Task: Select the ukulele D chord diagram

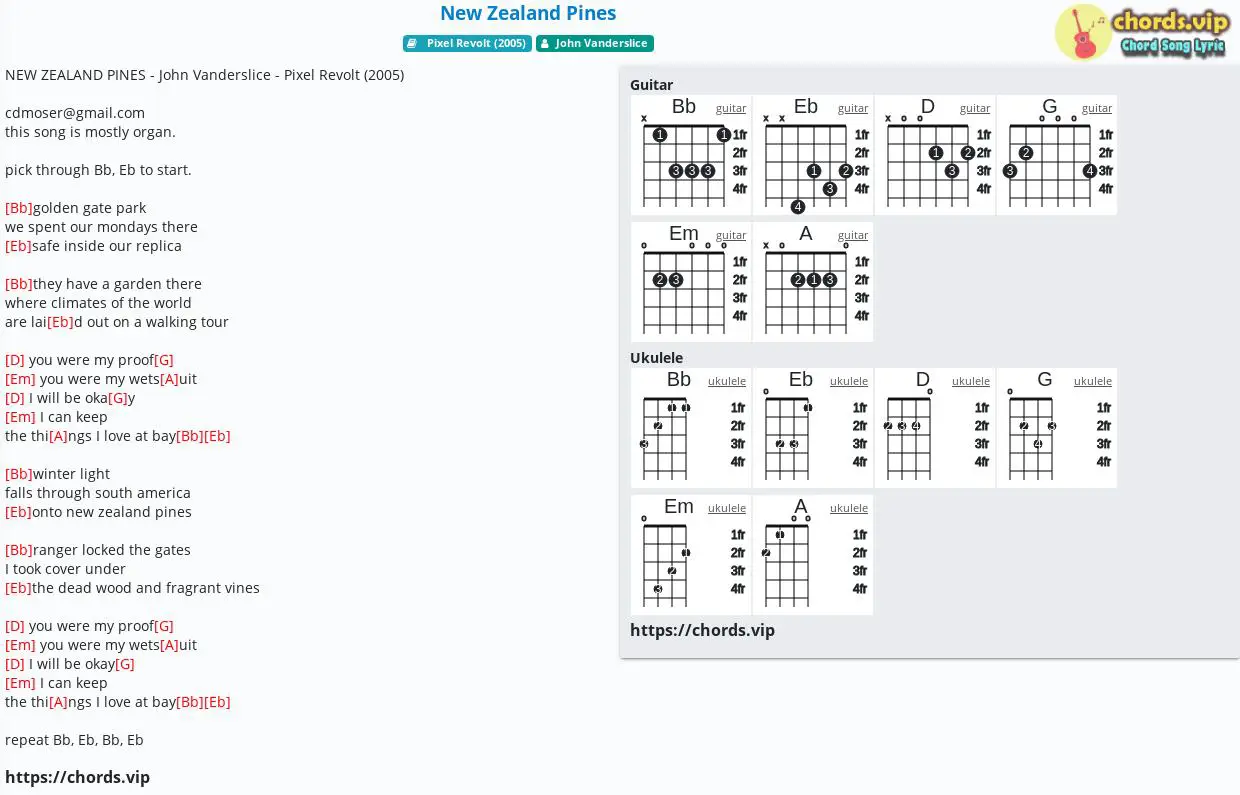Action: (x=935, y=428)
